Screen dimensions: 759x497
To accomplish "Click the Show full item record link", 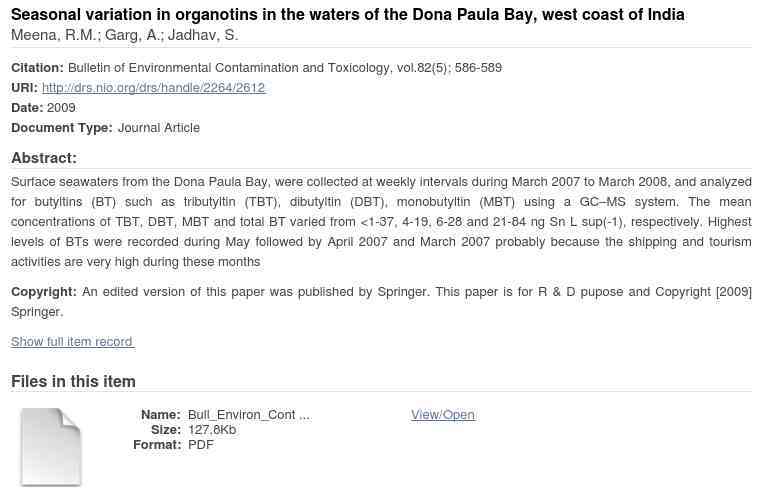I will pyautogui.click(x=72, y=342).
